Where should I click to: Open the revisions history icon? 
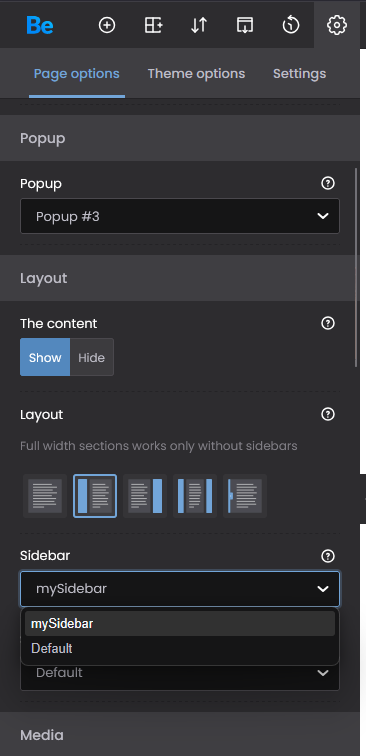coord(291,25)
